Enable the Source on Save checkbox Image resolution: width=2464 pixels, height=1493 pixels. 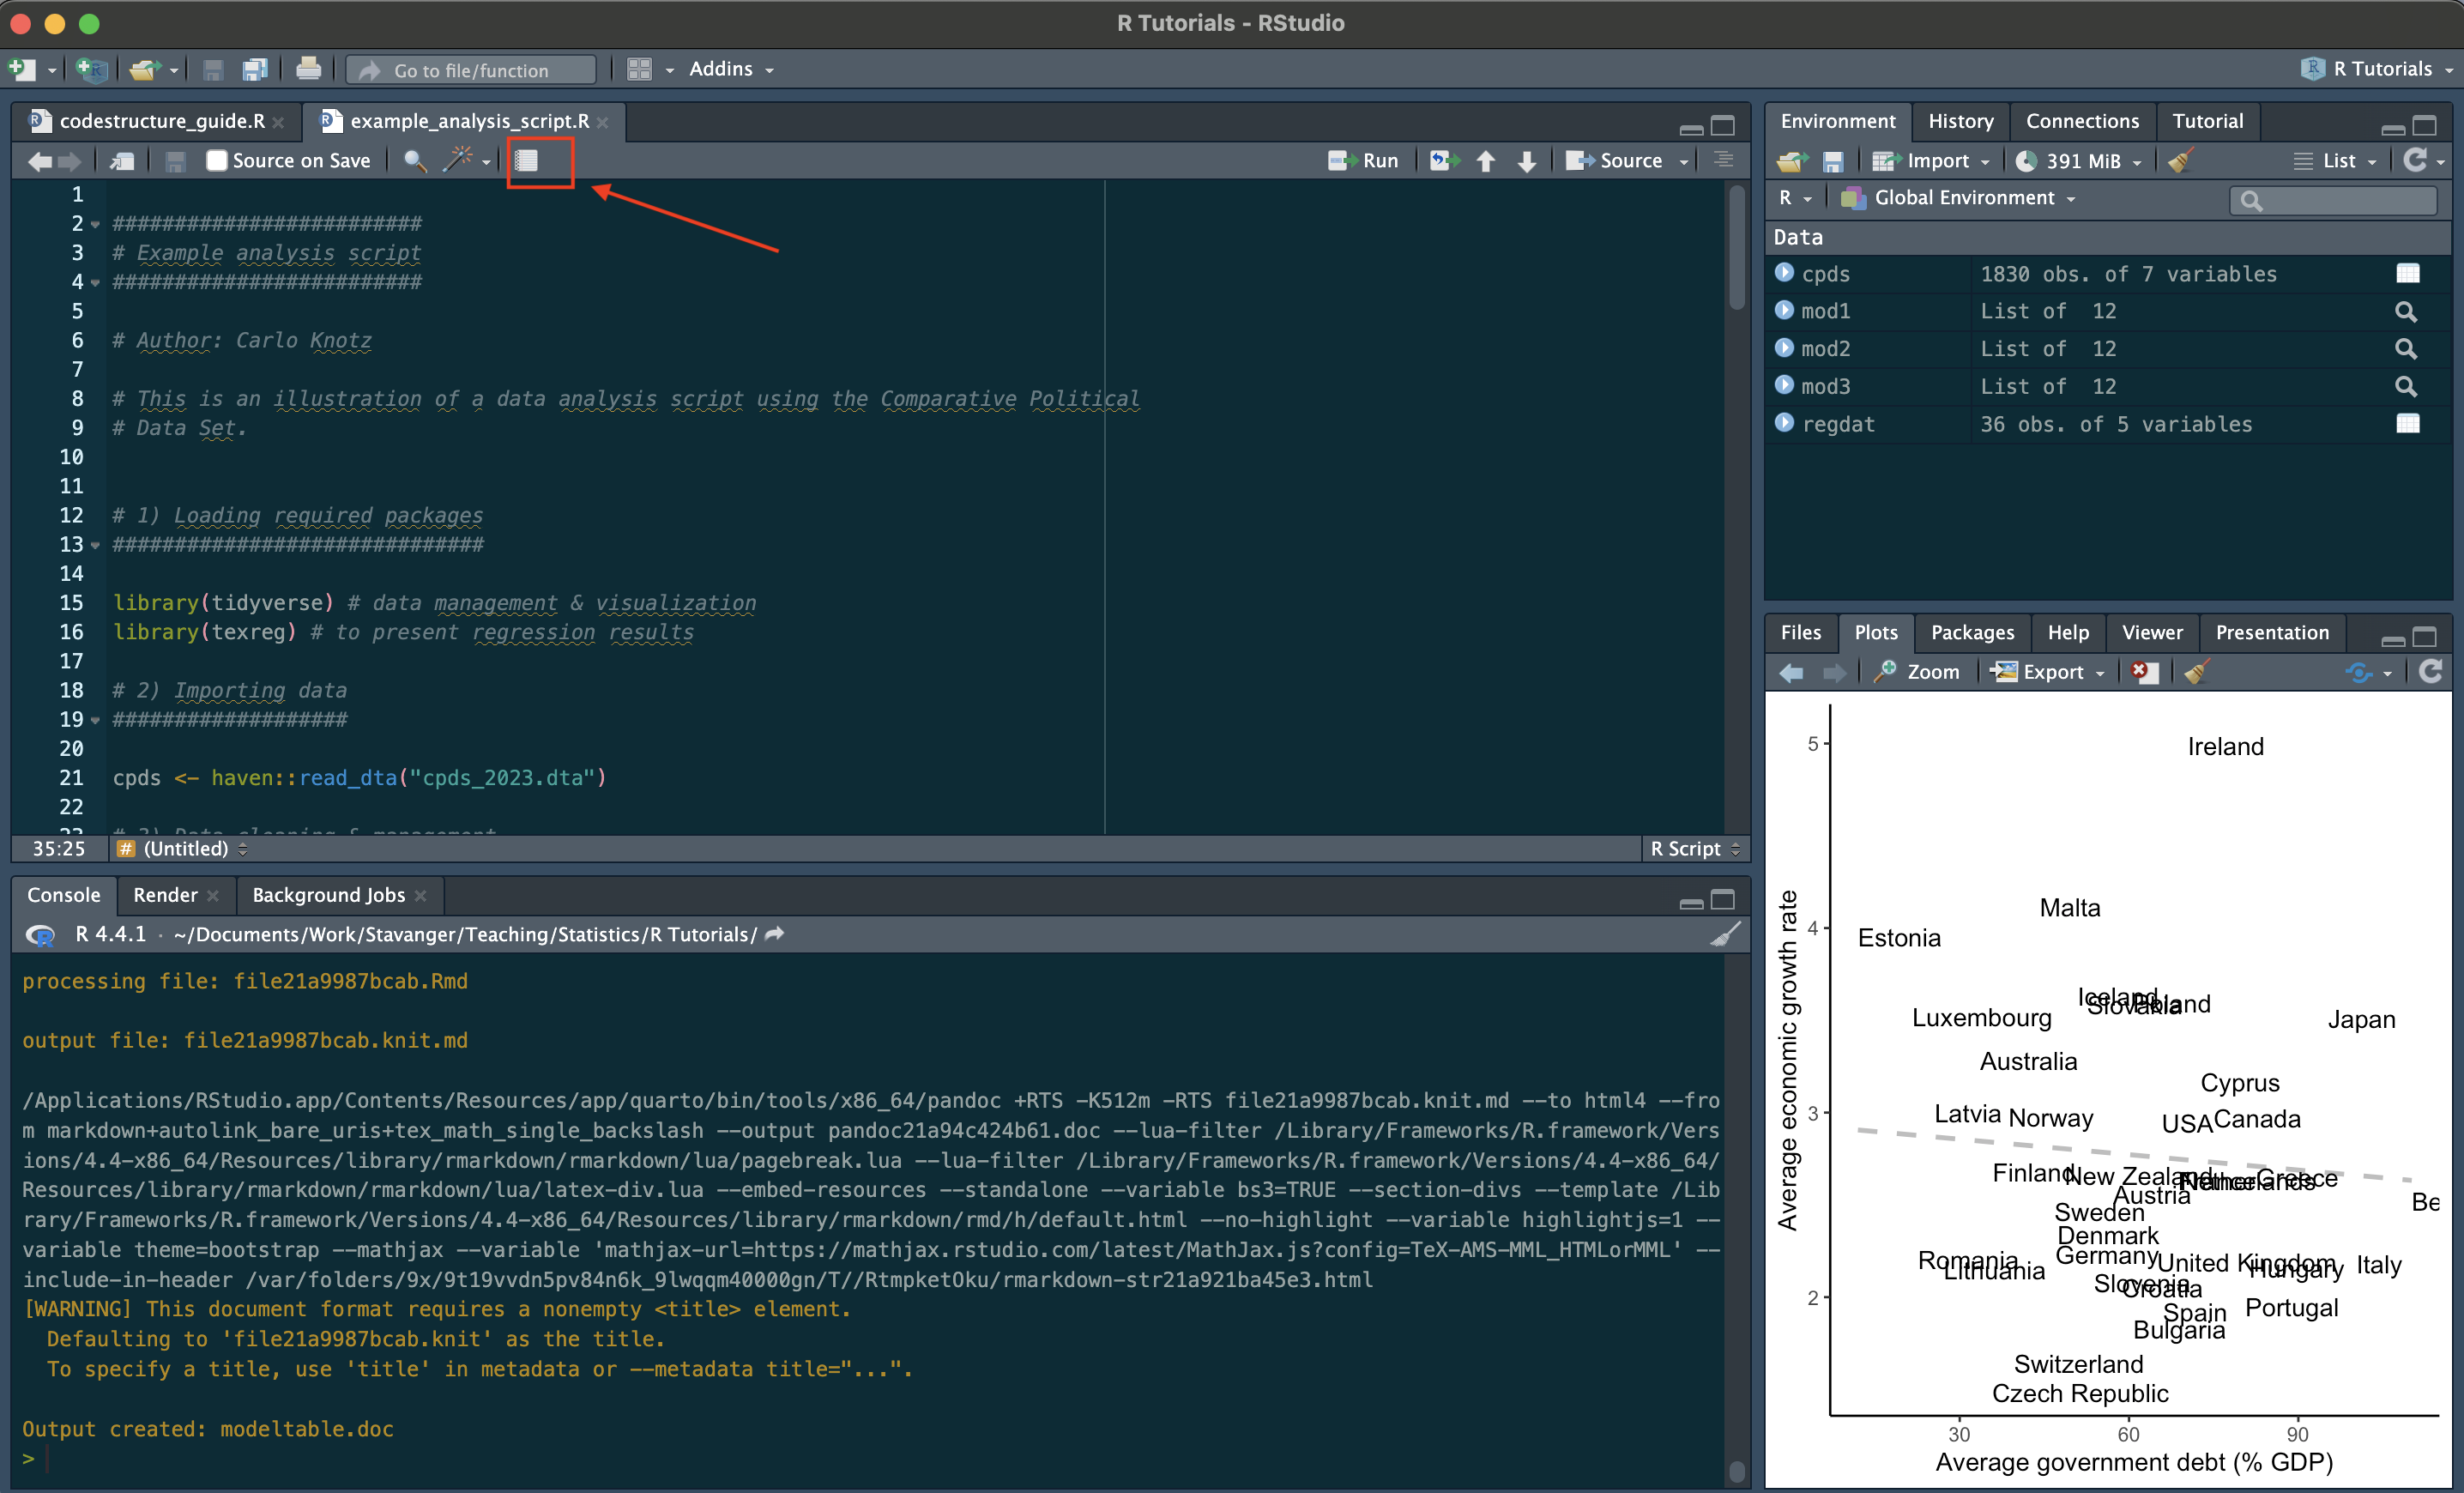click(216, 160)
